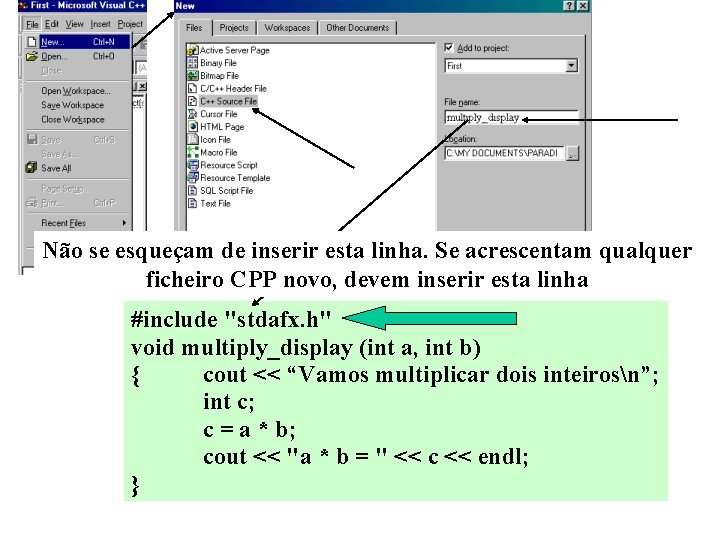Viewport: 720px width, 540px height.
Task: Click the HTML Page icon
Action: click(193, 127)
